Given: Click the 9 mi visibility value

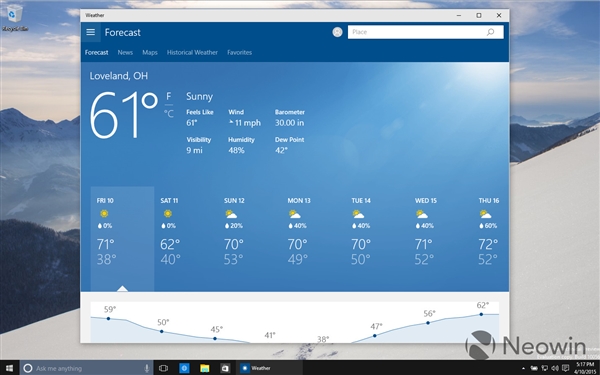Looking at the screenshot, I should click(x=194, y=150).
